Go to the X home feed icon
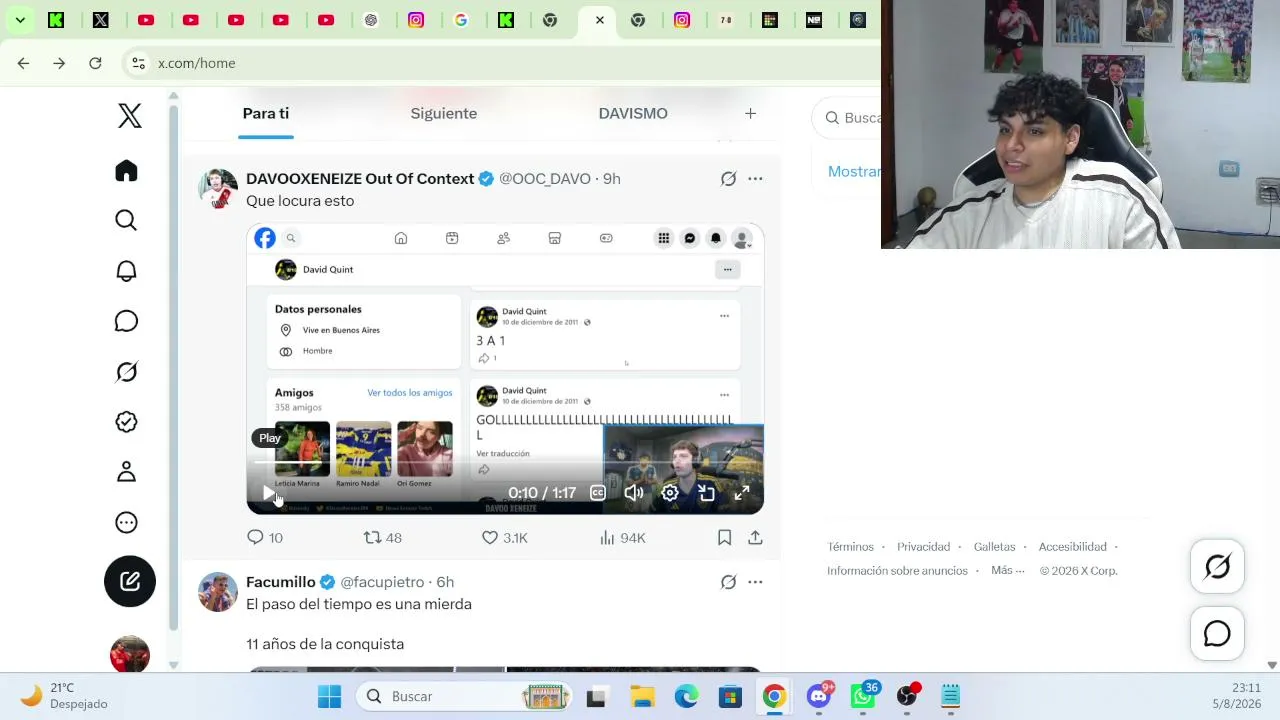 (x=126, y=171)
